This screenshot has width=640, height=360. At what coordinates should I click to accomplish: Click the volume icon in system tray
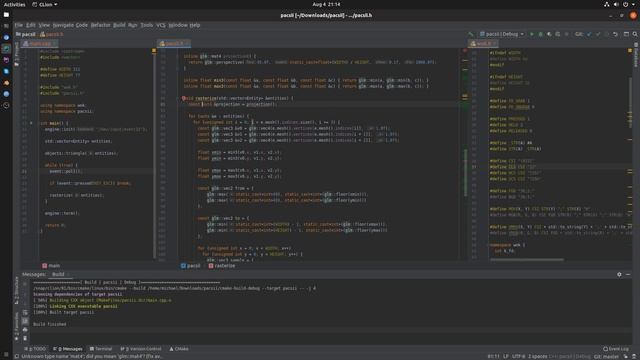pos(616,4)
